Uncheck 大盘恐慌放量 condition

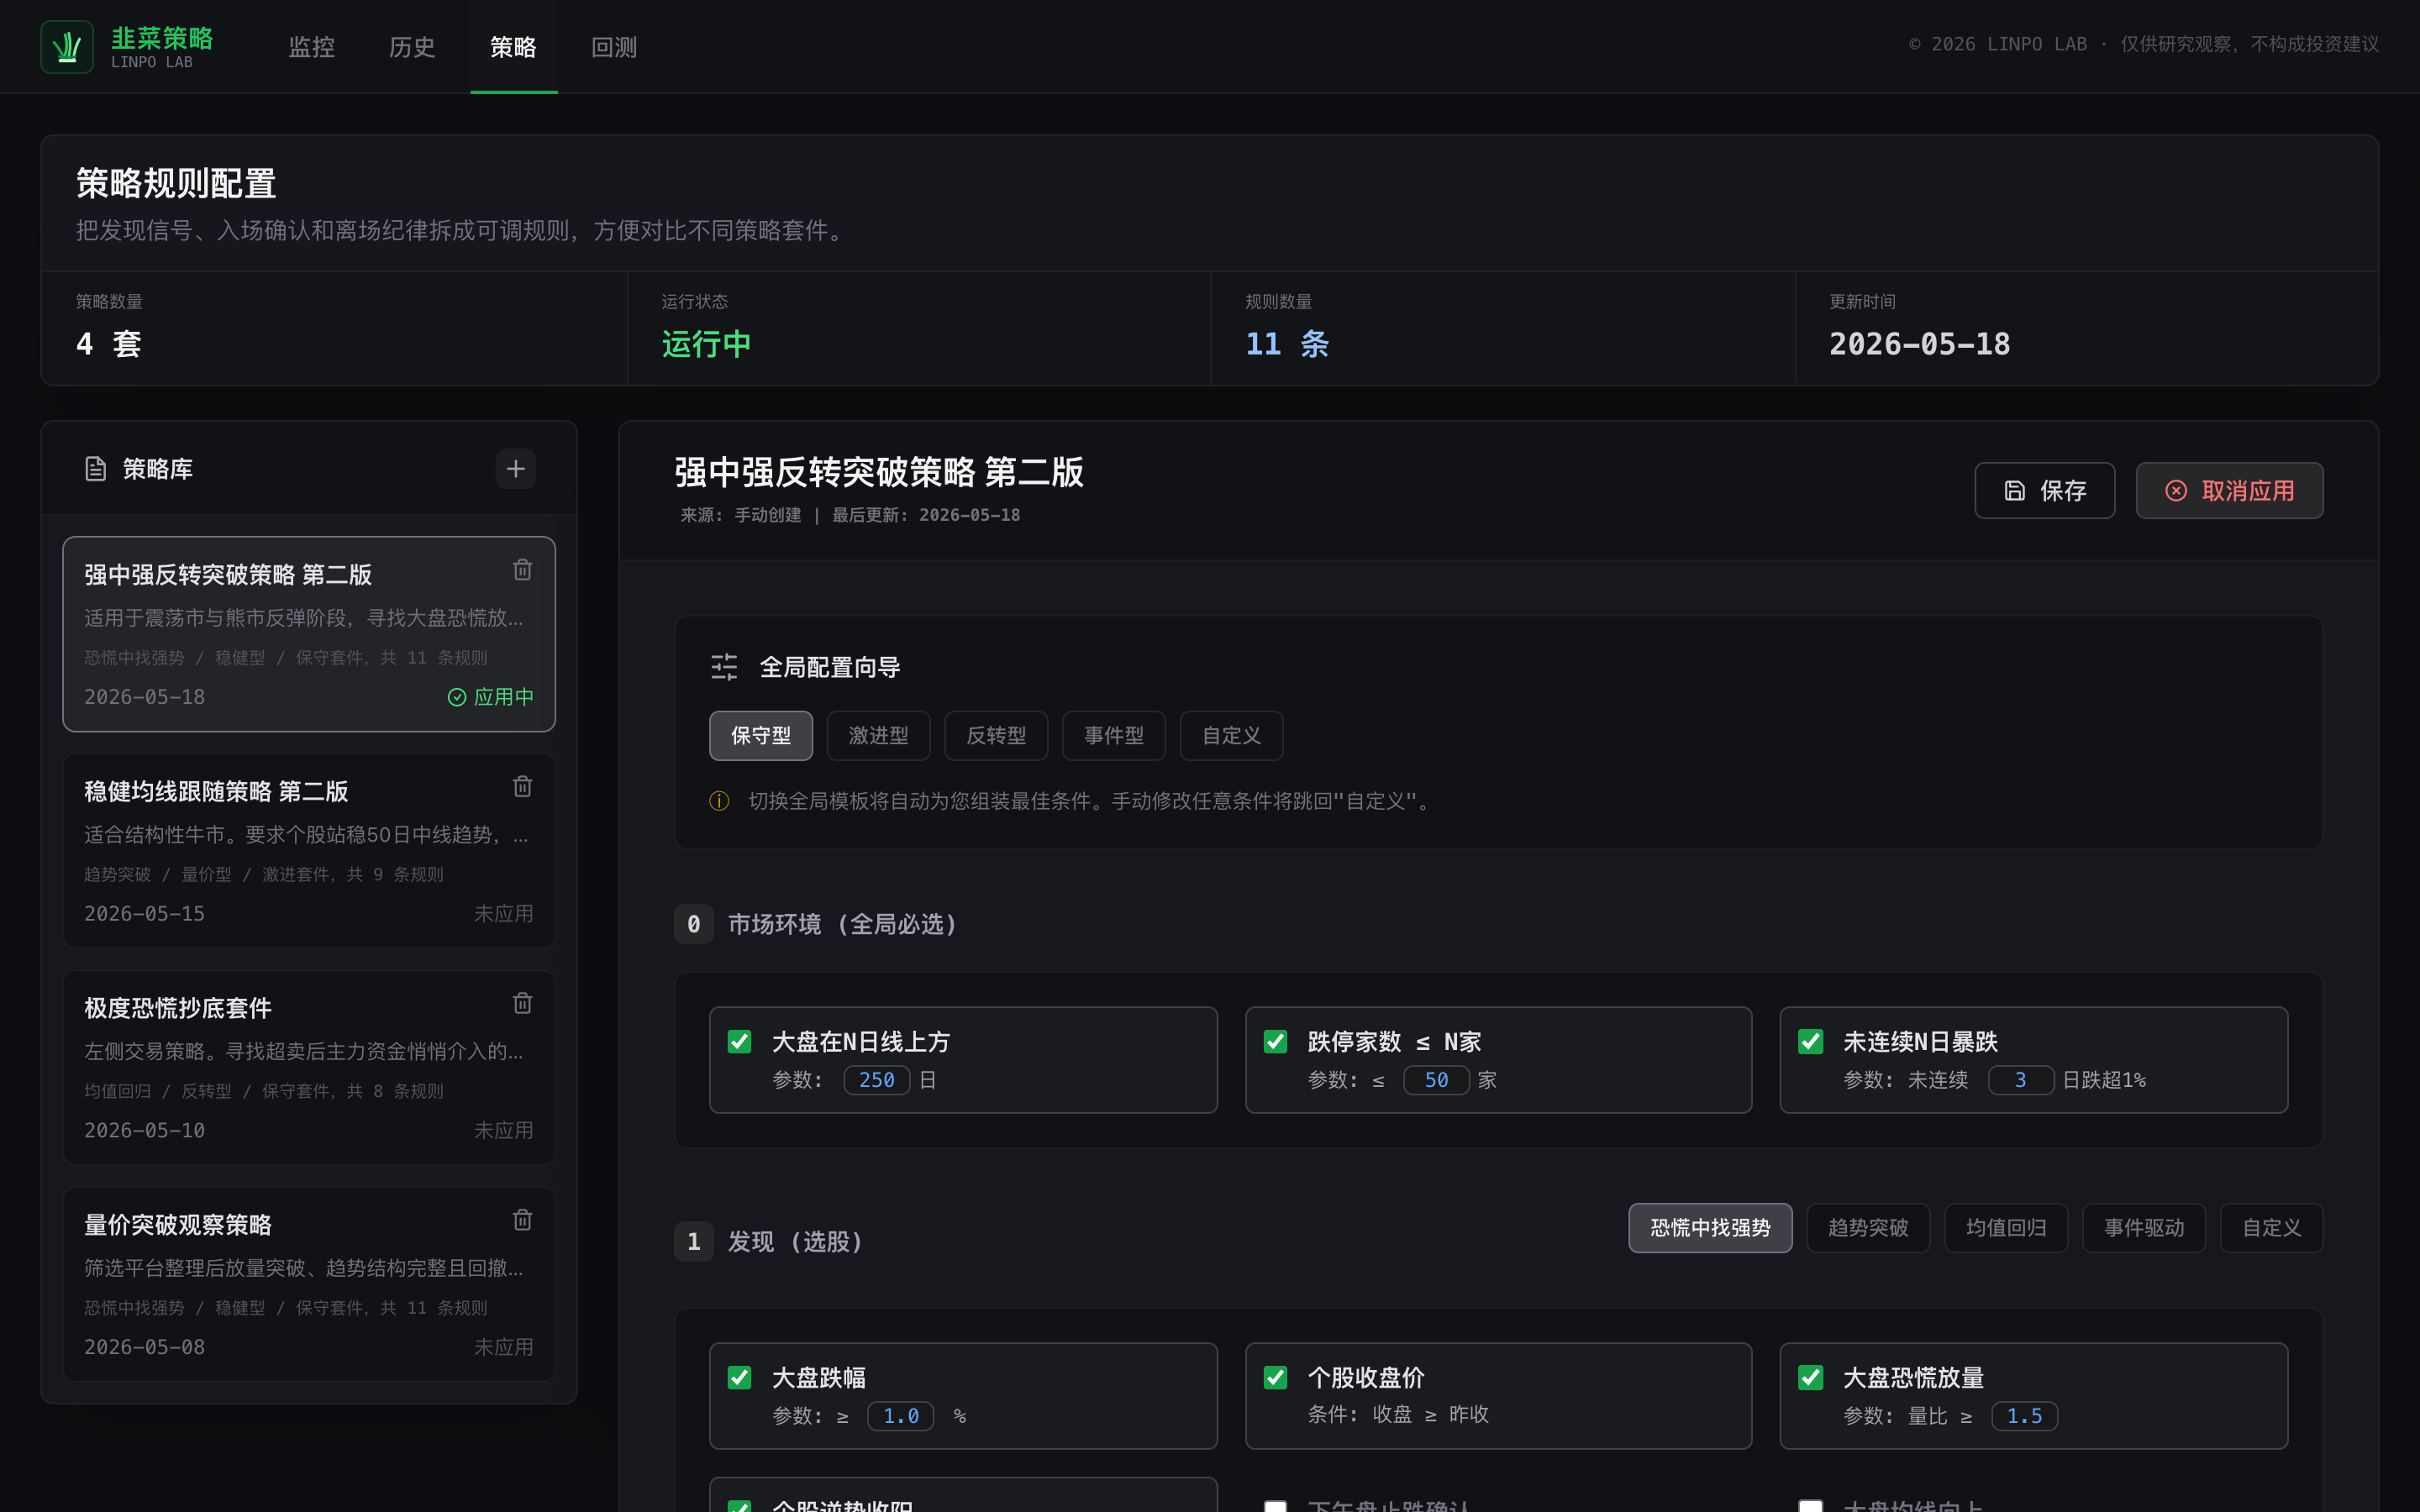[1810, 1378]
